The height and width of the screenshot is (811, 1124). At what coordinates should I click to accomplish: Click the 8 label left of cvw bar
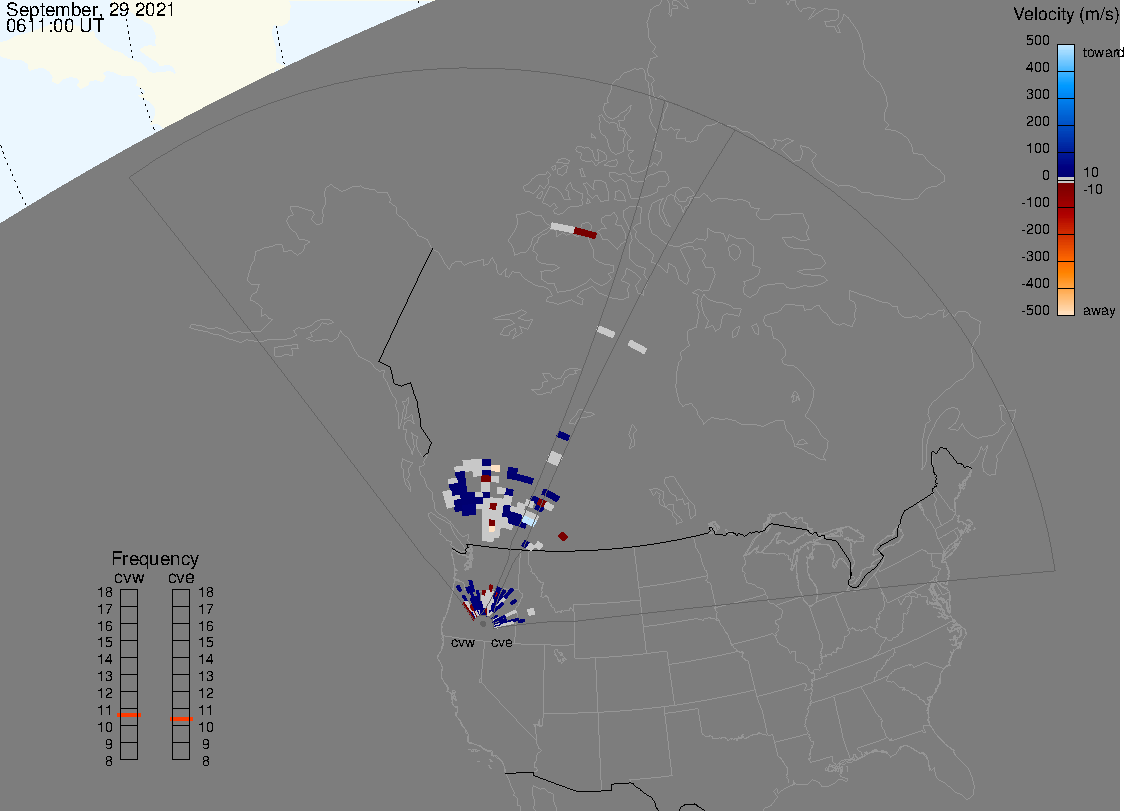(109, 762)
